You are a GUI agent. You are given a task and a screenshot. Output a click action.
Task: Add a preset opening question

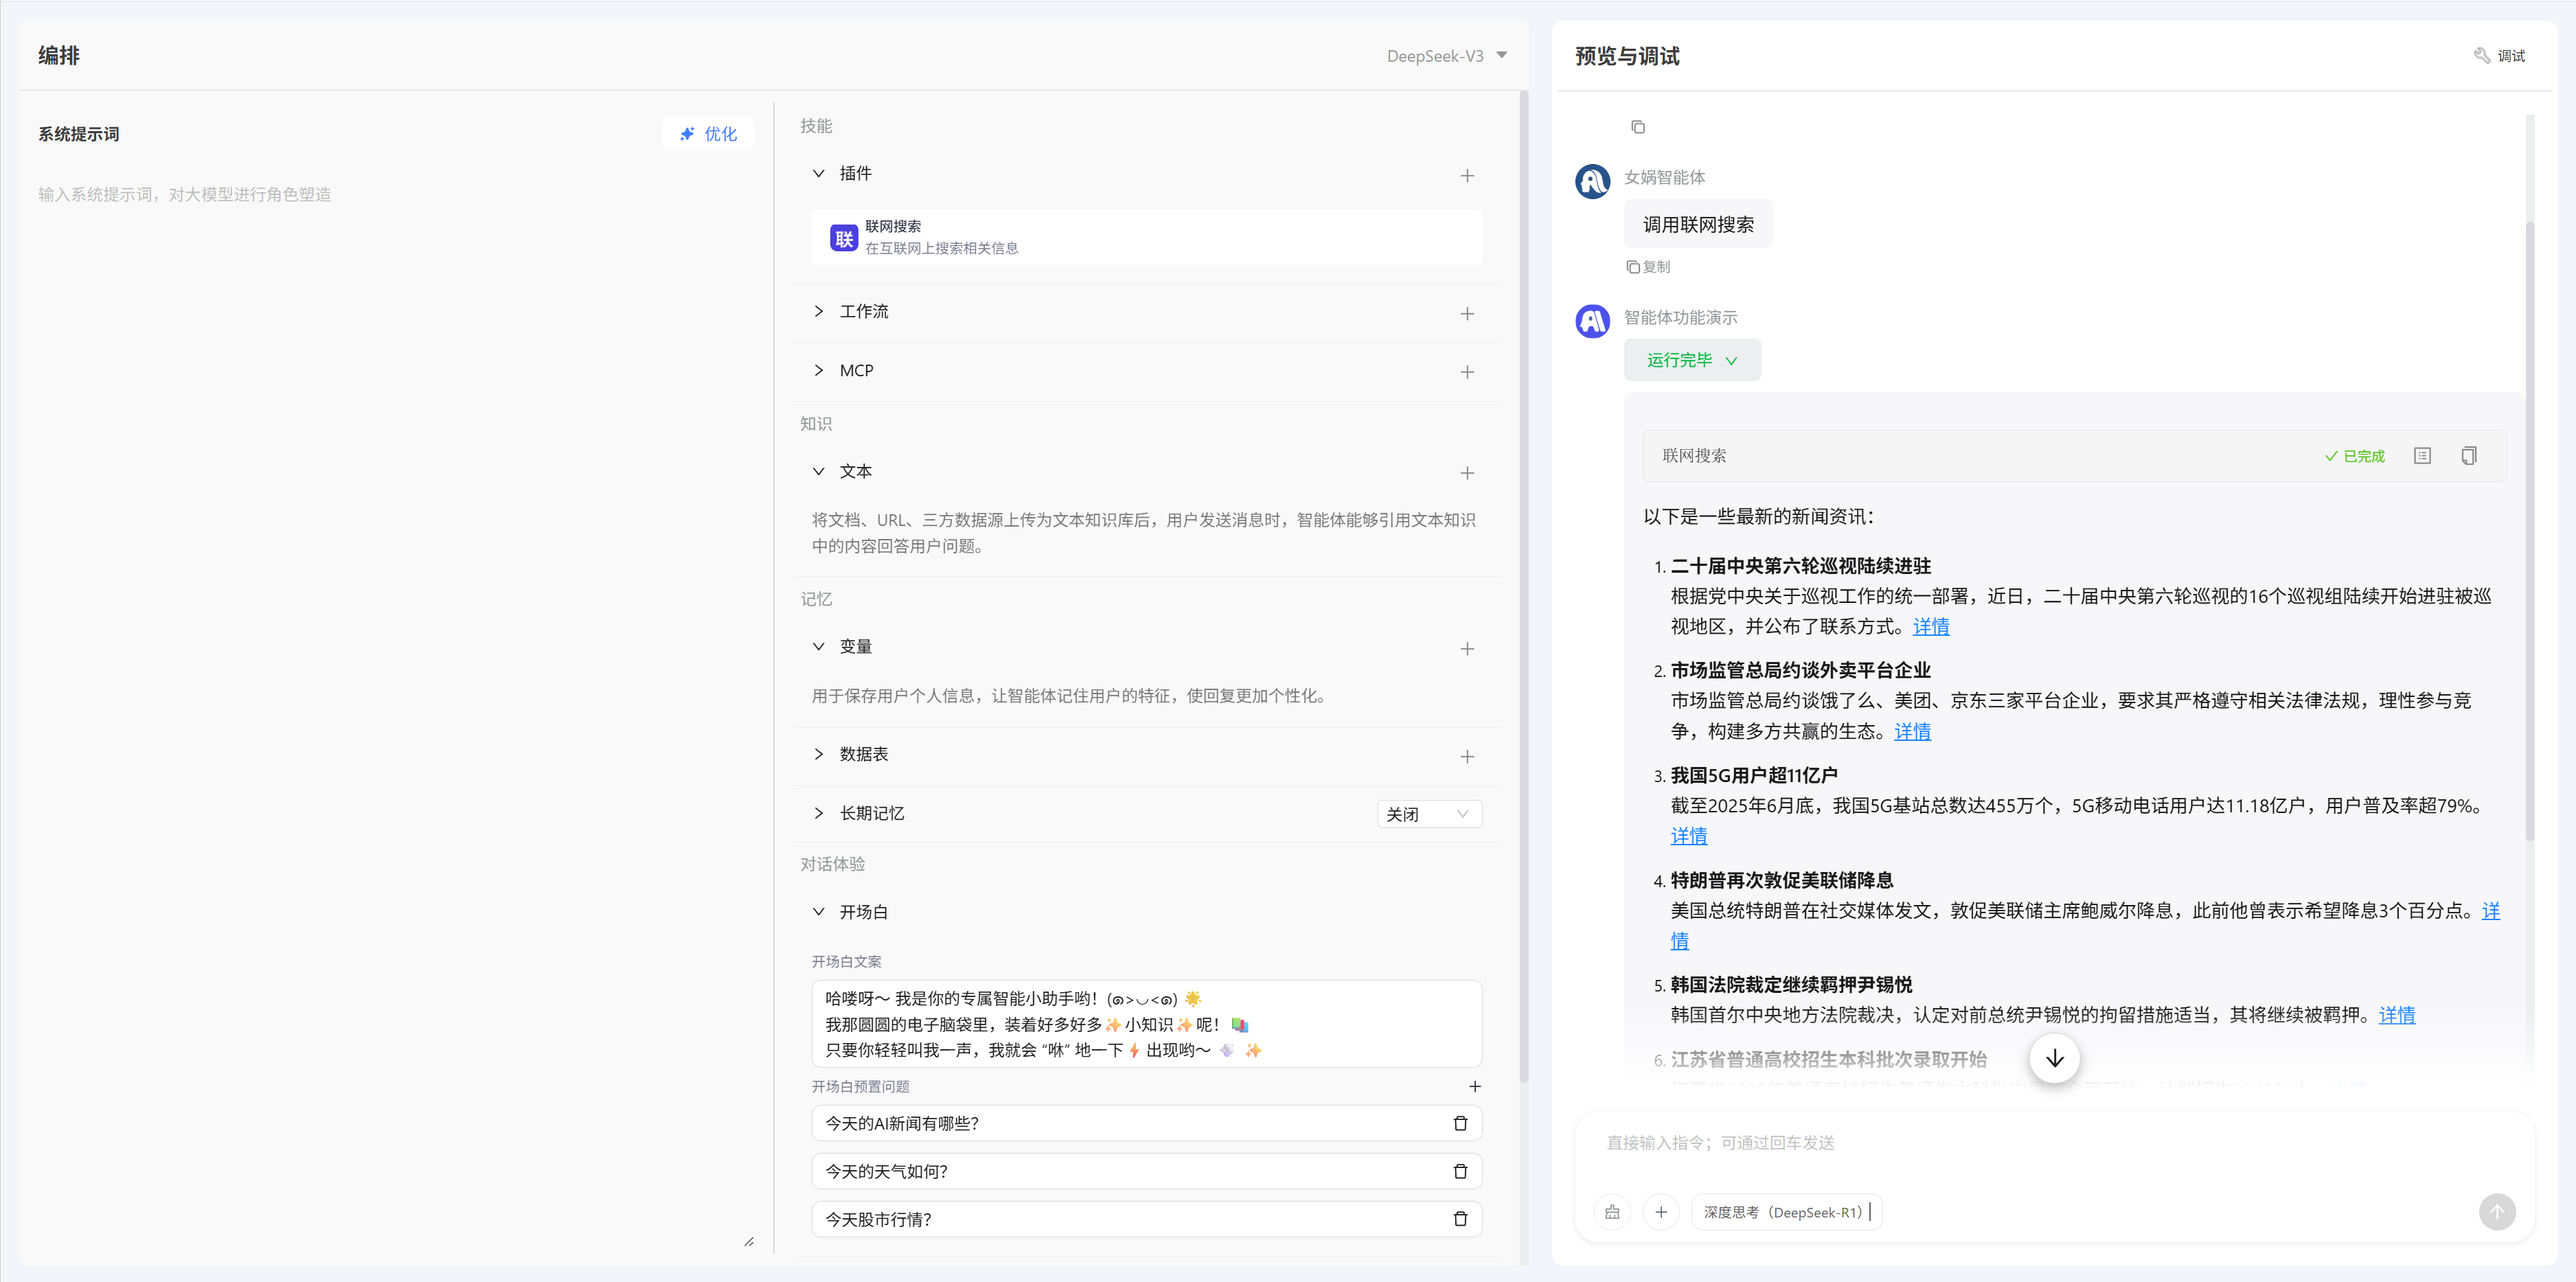point(1474,1087)
